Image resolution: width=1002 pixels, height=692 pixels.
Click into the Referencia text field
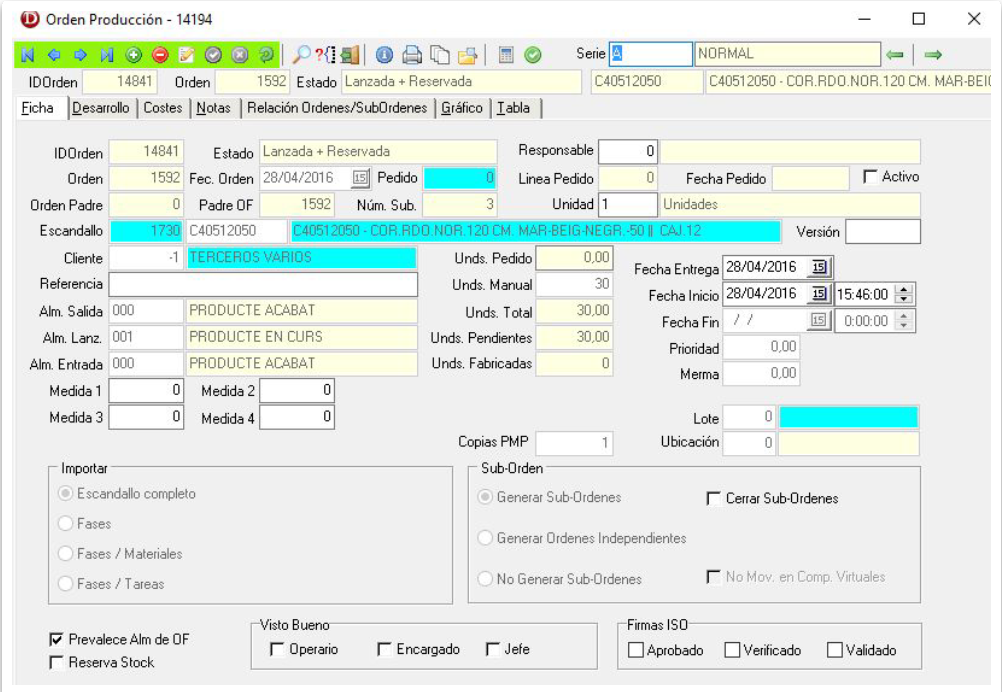263,284
